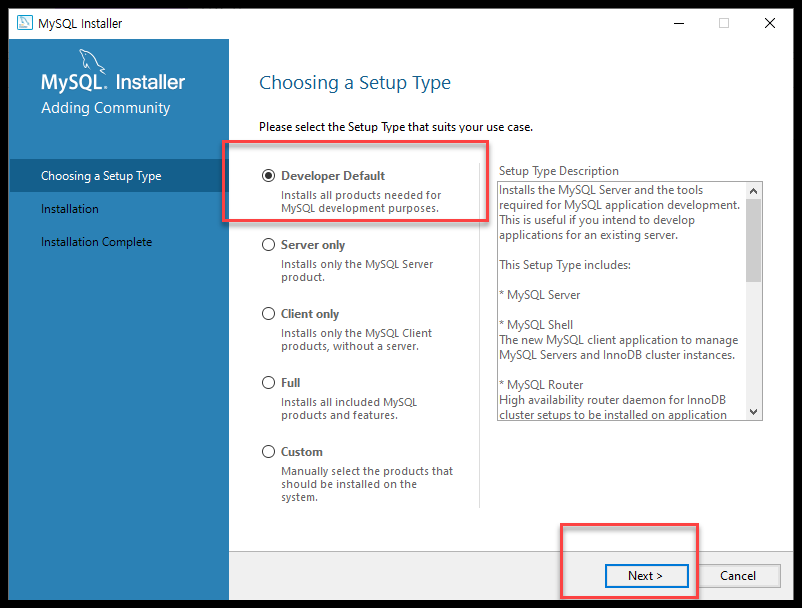The image size is (802, 608).
Task: Click the '* MySQL Server' line in description
Action: (540, 295)
